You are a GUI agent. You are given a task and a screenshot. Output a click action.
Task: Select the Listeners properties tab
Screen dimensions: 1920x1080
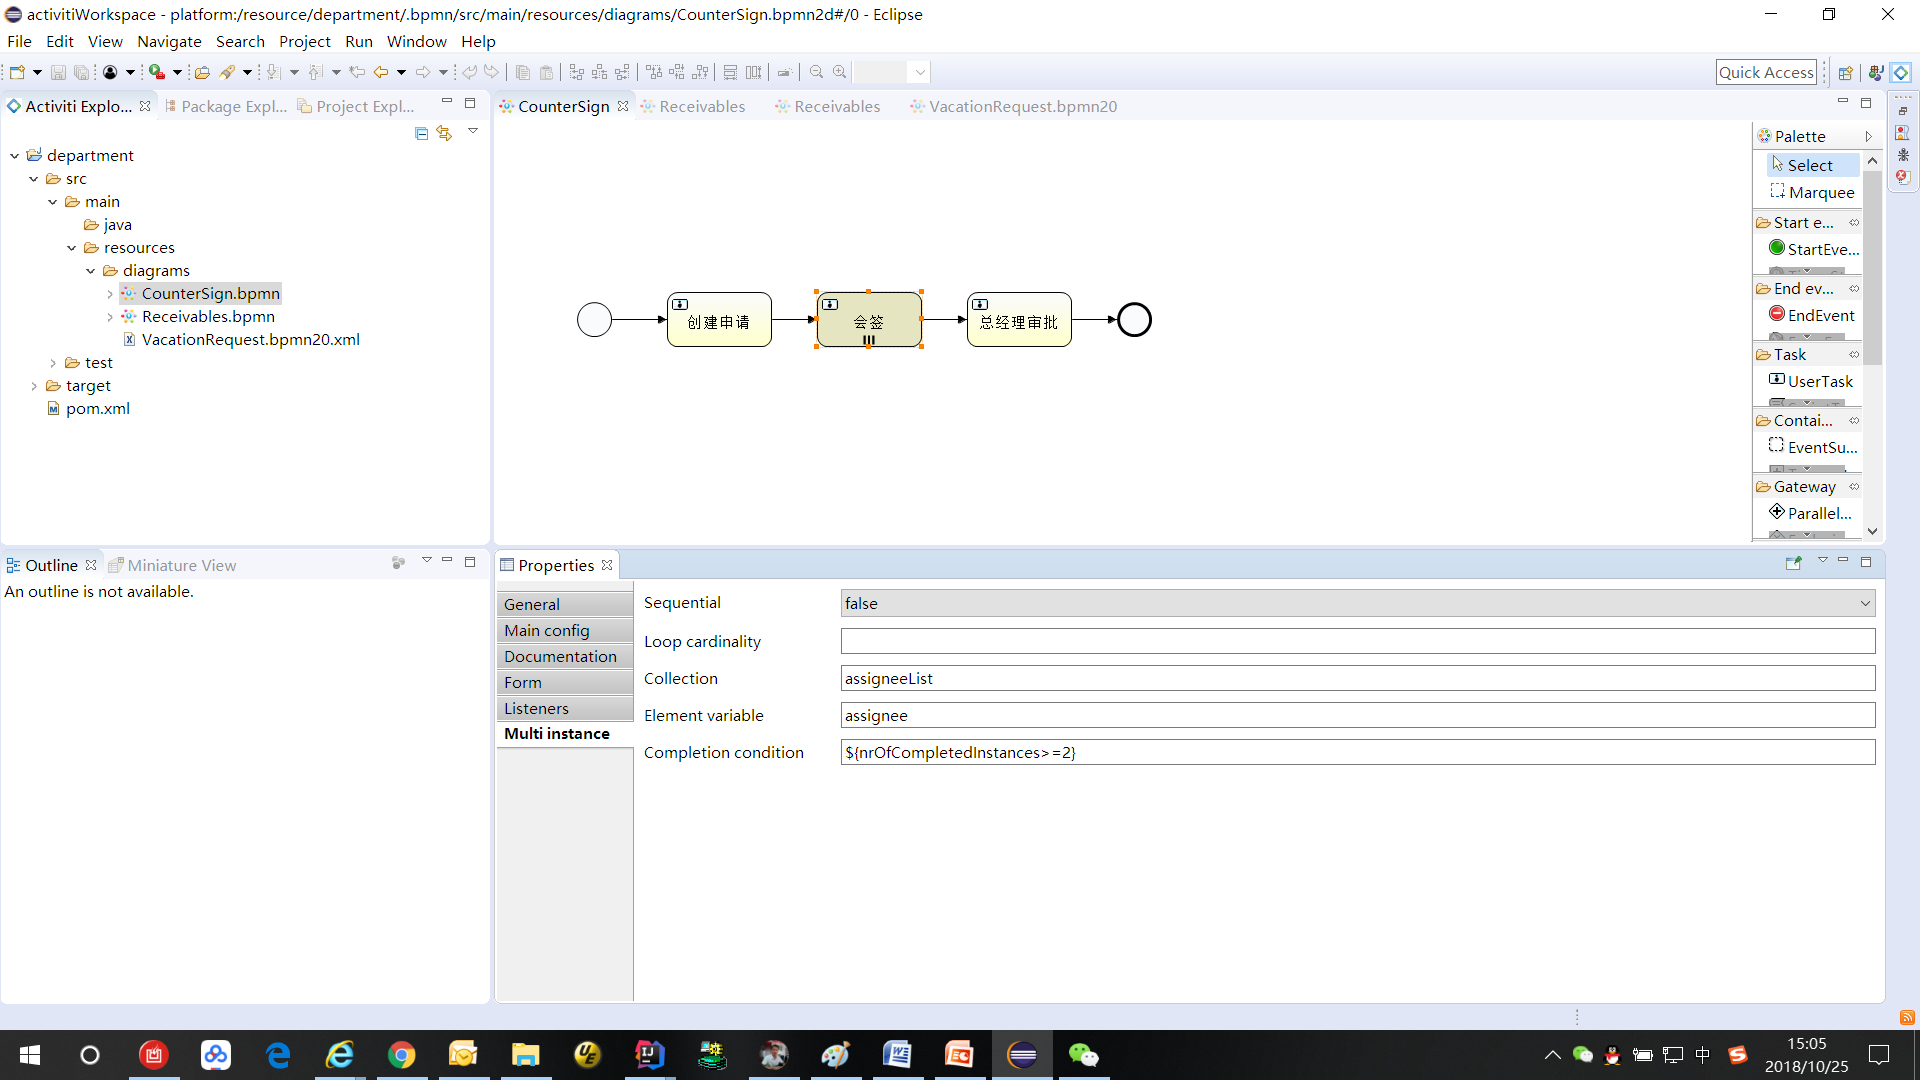pyautogui.click(x=565, y=708)
